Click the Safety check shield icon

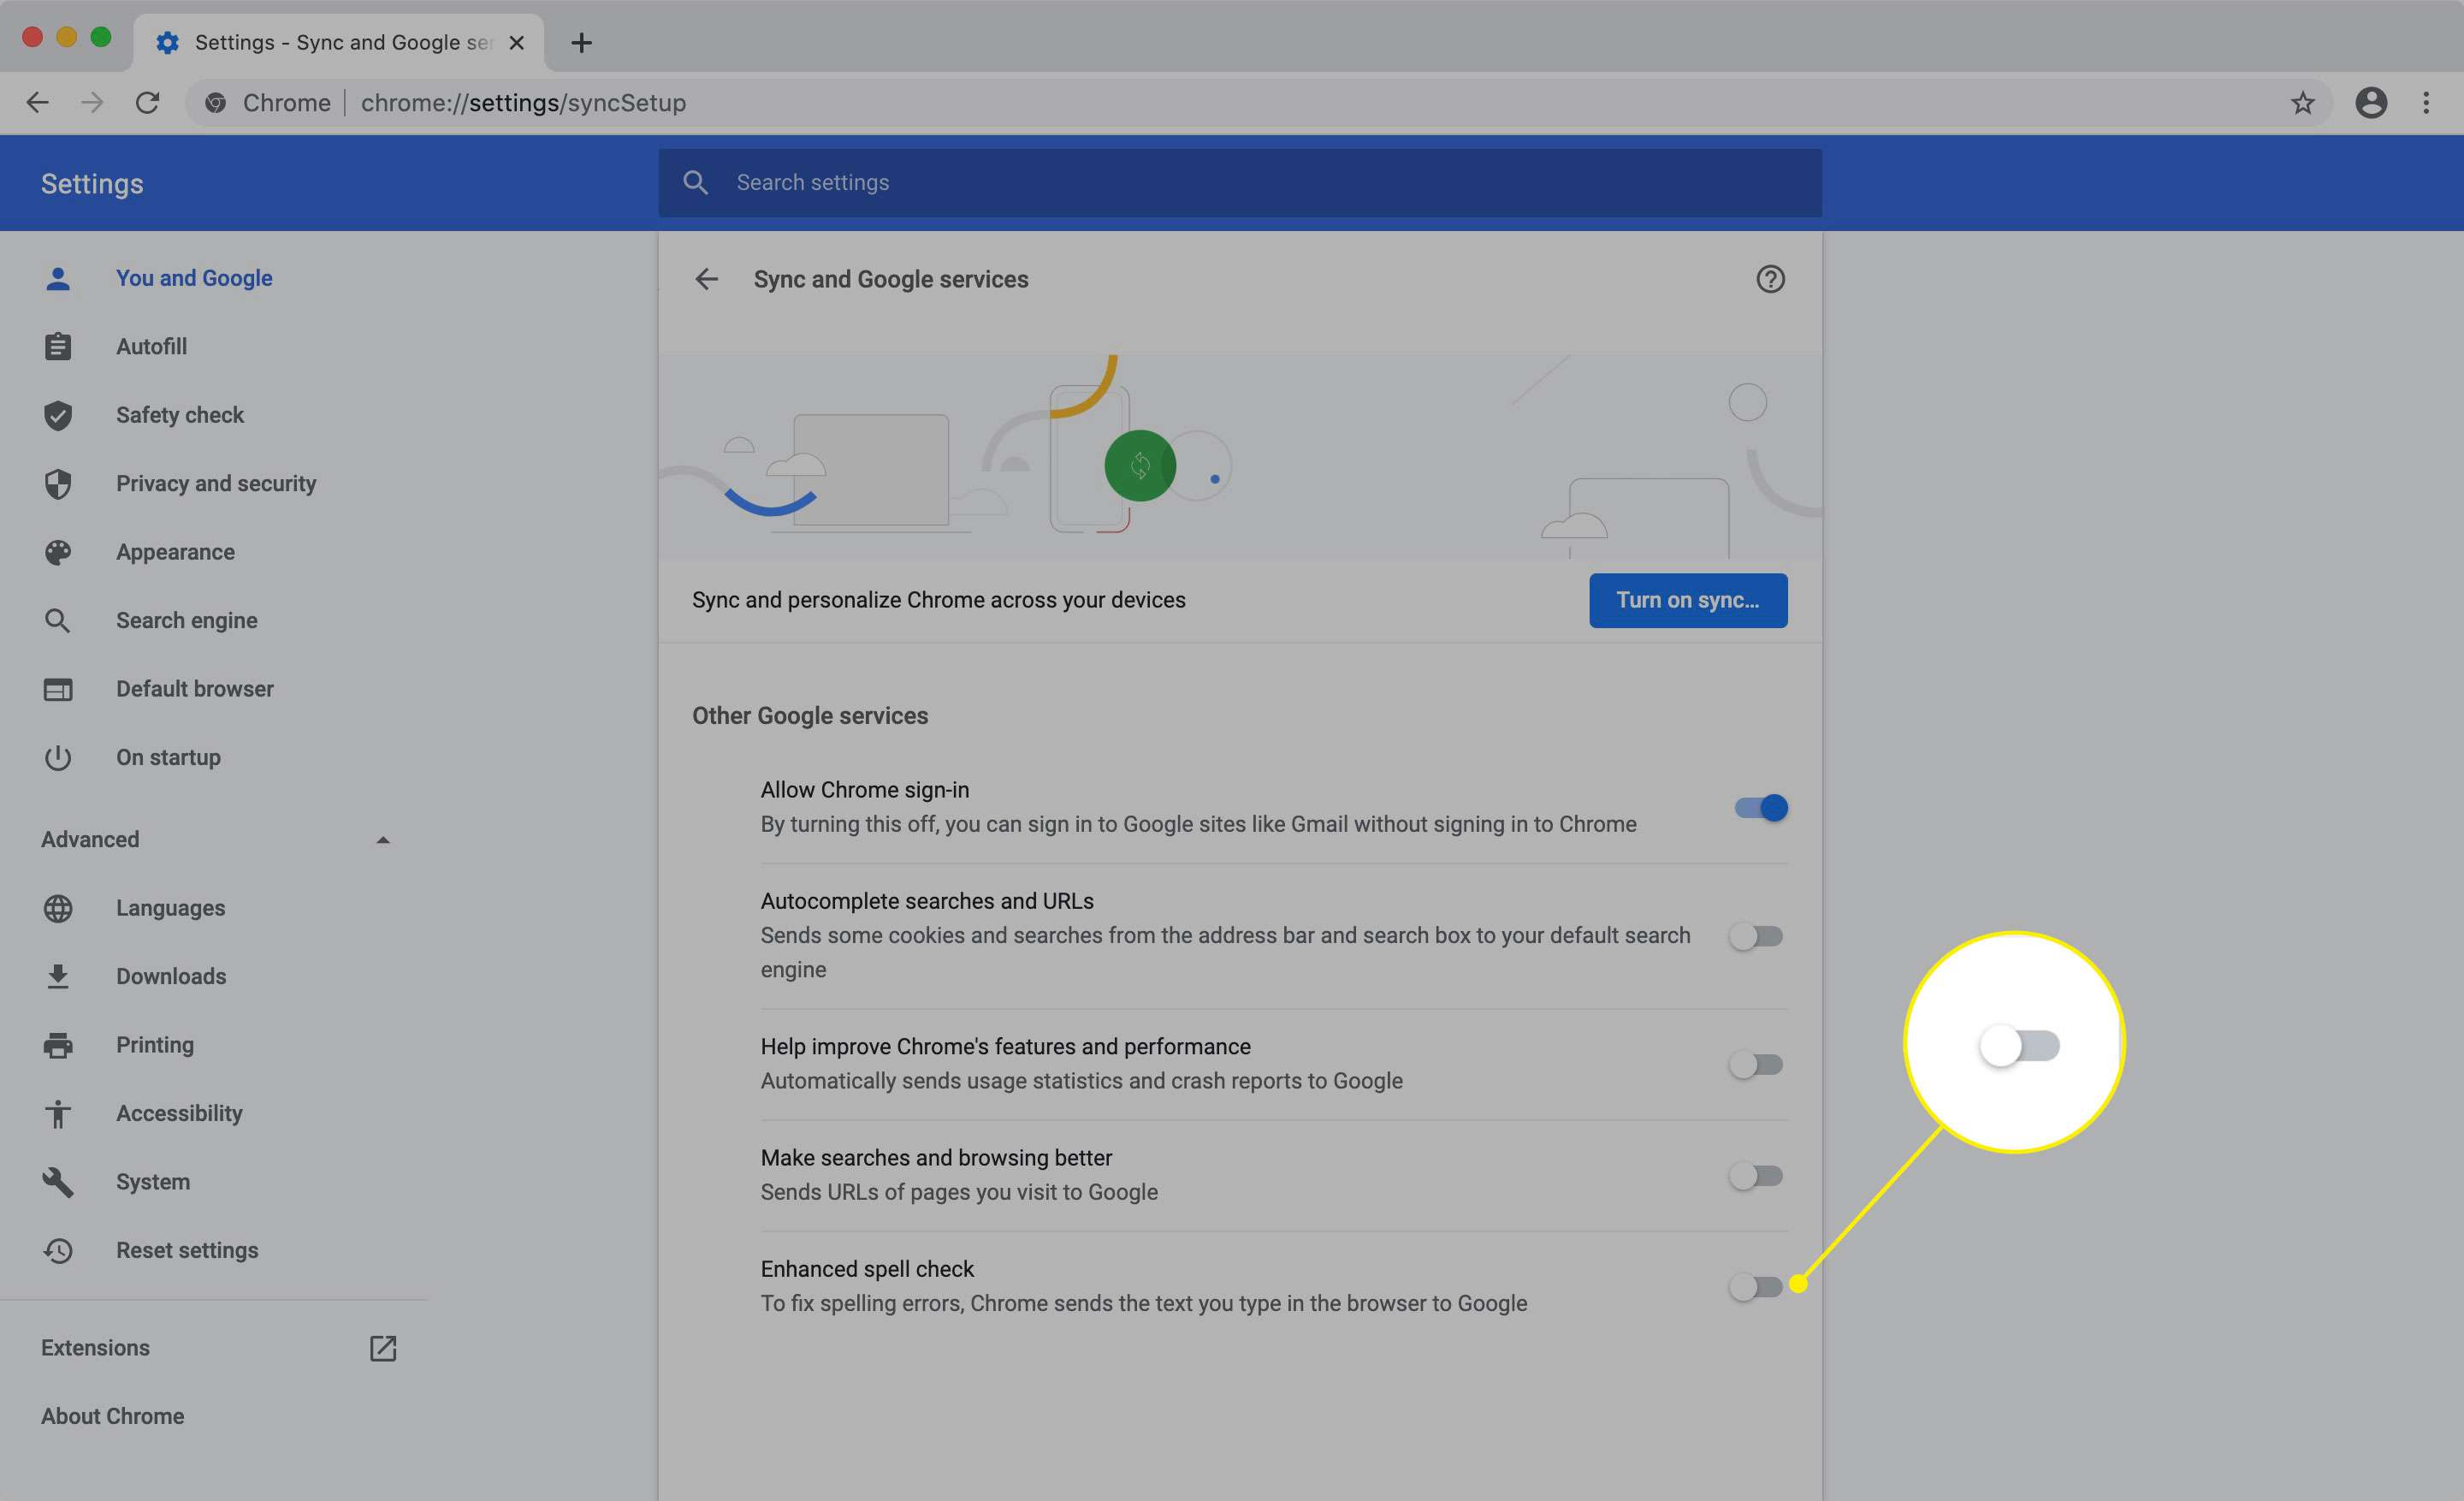tap(58, 415)
